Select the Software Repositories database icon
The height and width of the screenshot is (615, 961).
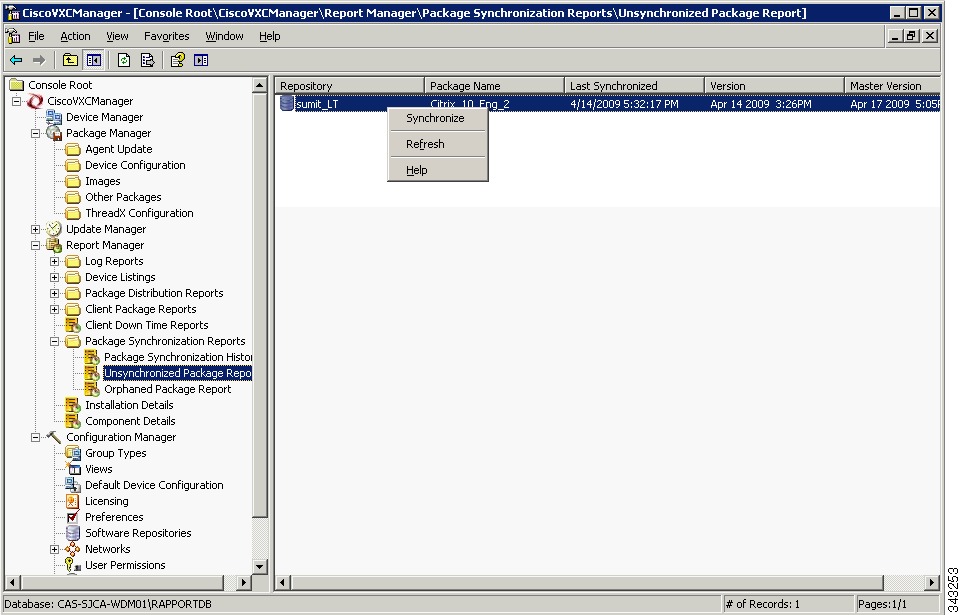coord(73,533)
